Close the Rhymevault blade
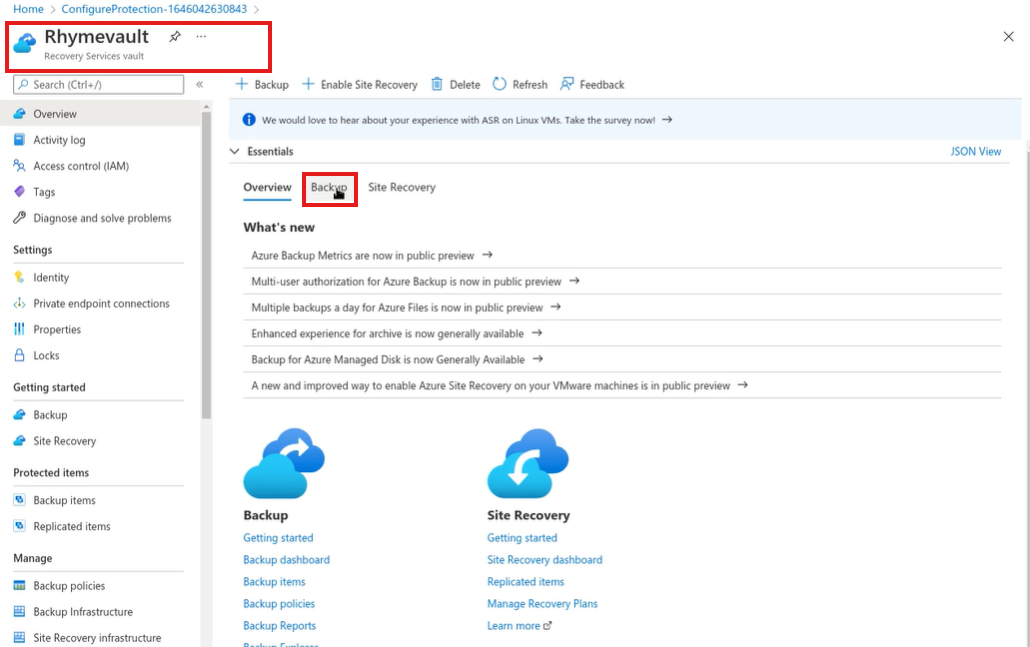The height and width of the screenshot is (647, 1030). pos(1008,37)
